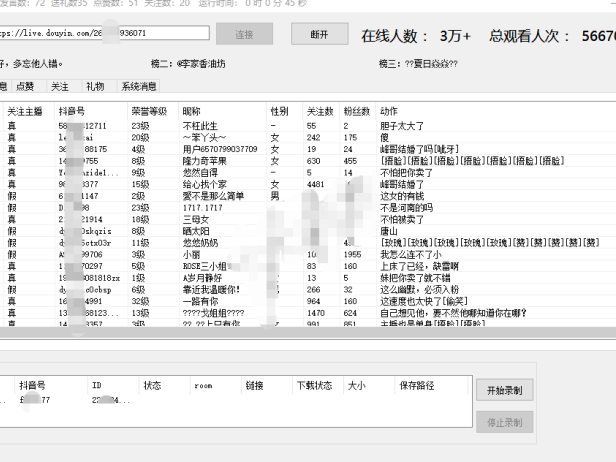Click the comment 这女的有钱

click(402, 196)
